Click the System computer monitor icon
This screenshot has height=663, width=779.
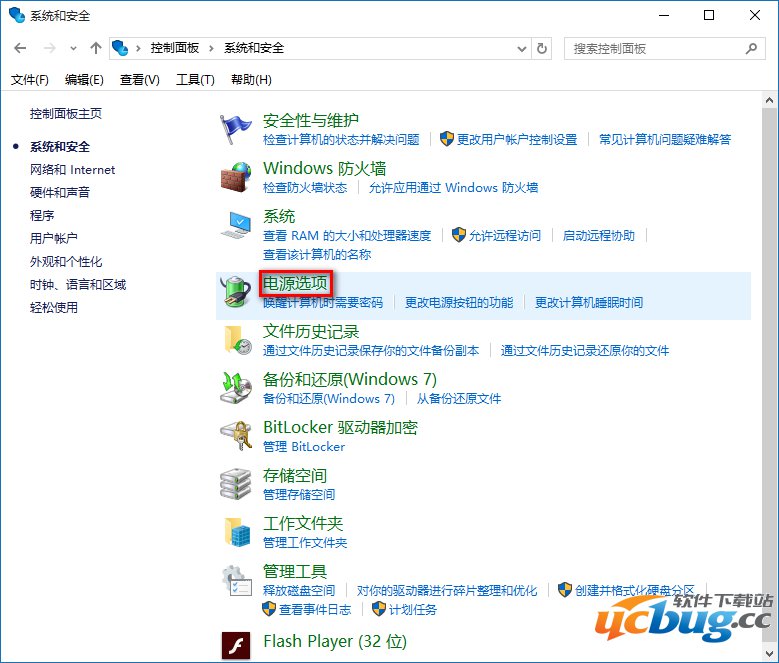[236, 225]
